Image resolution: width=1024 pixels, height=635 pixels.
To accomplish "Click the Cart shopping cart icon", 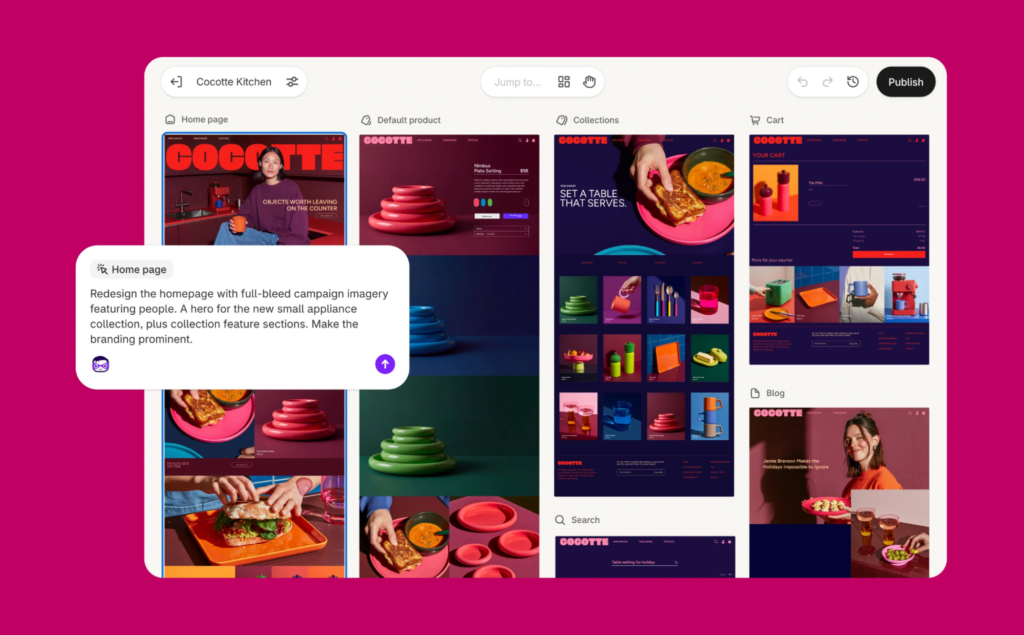I will 755,120.
